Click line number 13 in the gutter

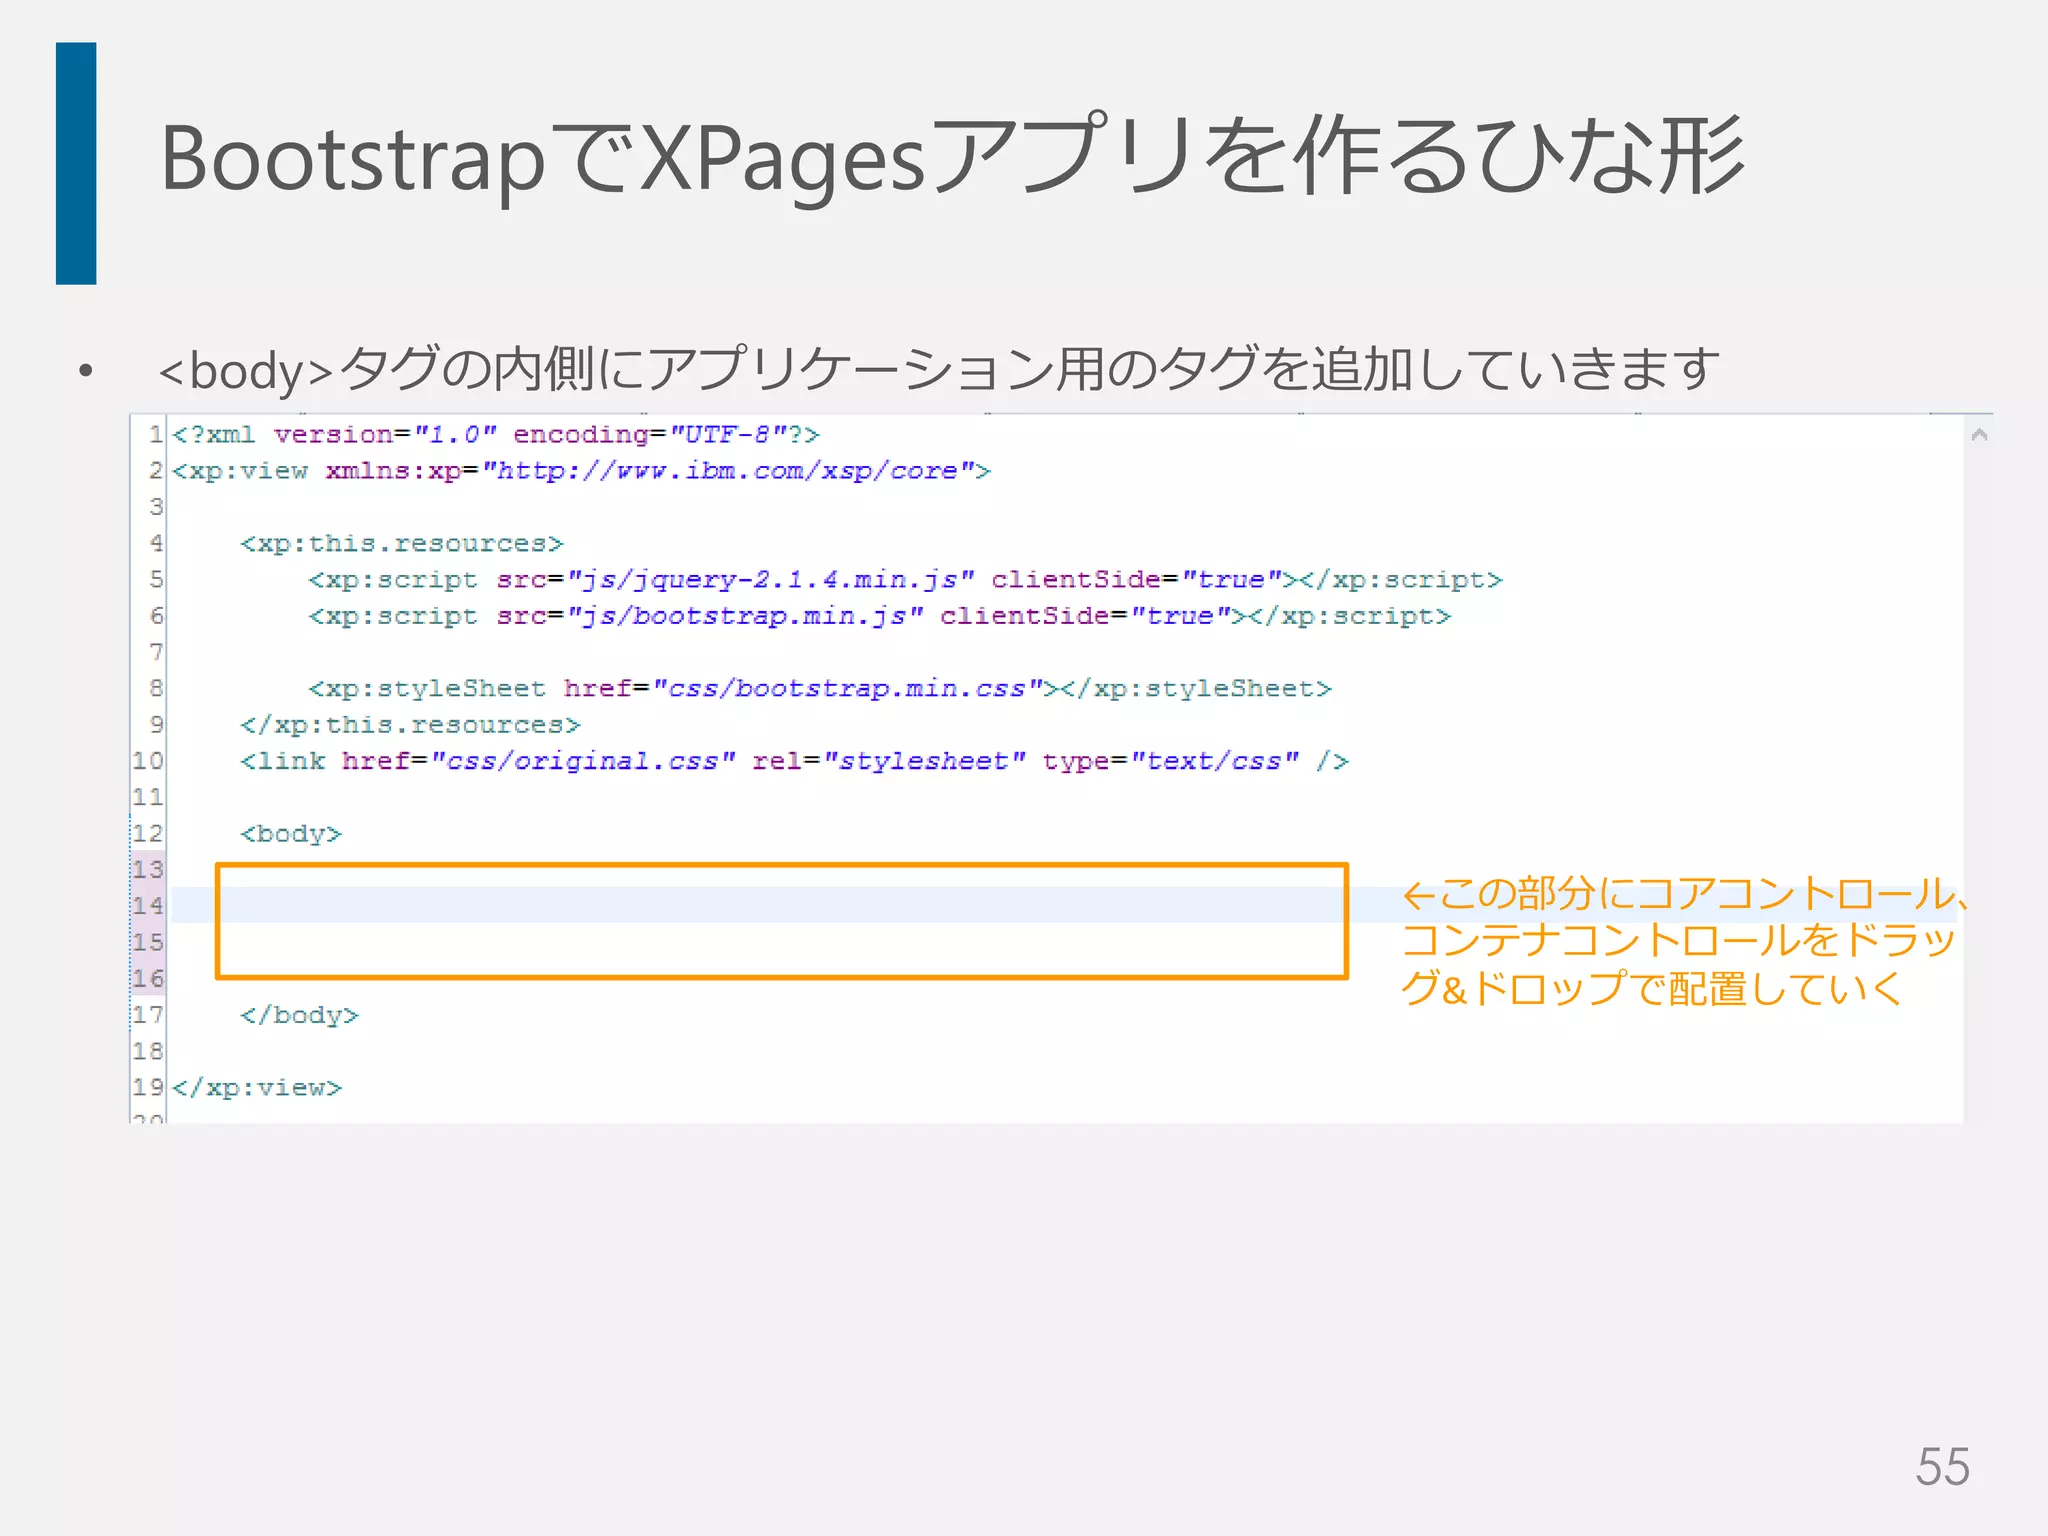tap(148, 870)
